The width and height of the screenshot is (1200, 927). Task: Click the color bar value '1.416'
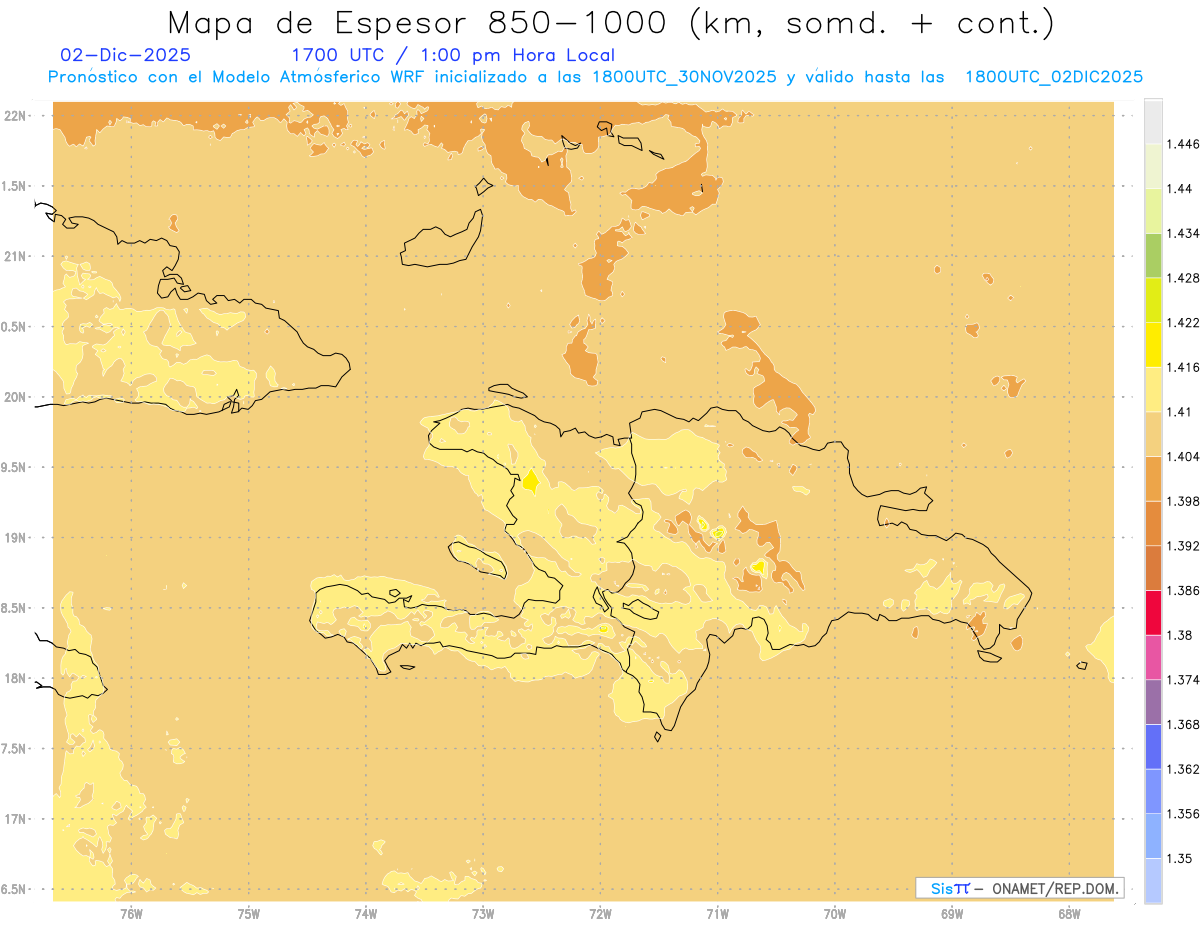pyautogui.click(x=1183, y=367)
